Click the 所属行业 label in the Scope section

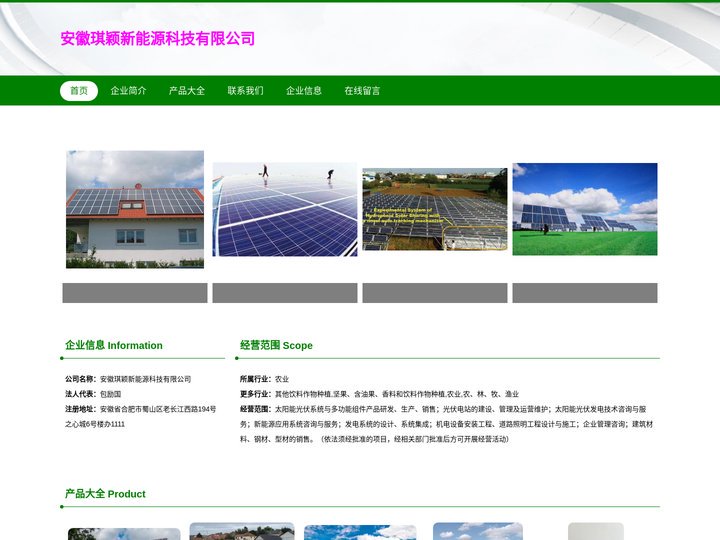coord(255,379)
